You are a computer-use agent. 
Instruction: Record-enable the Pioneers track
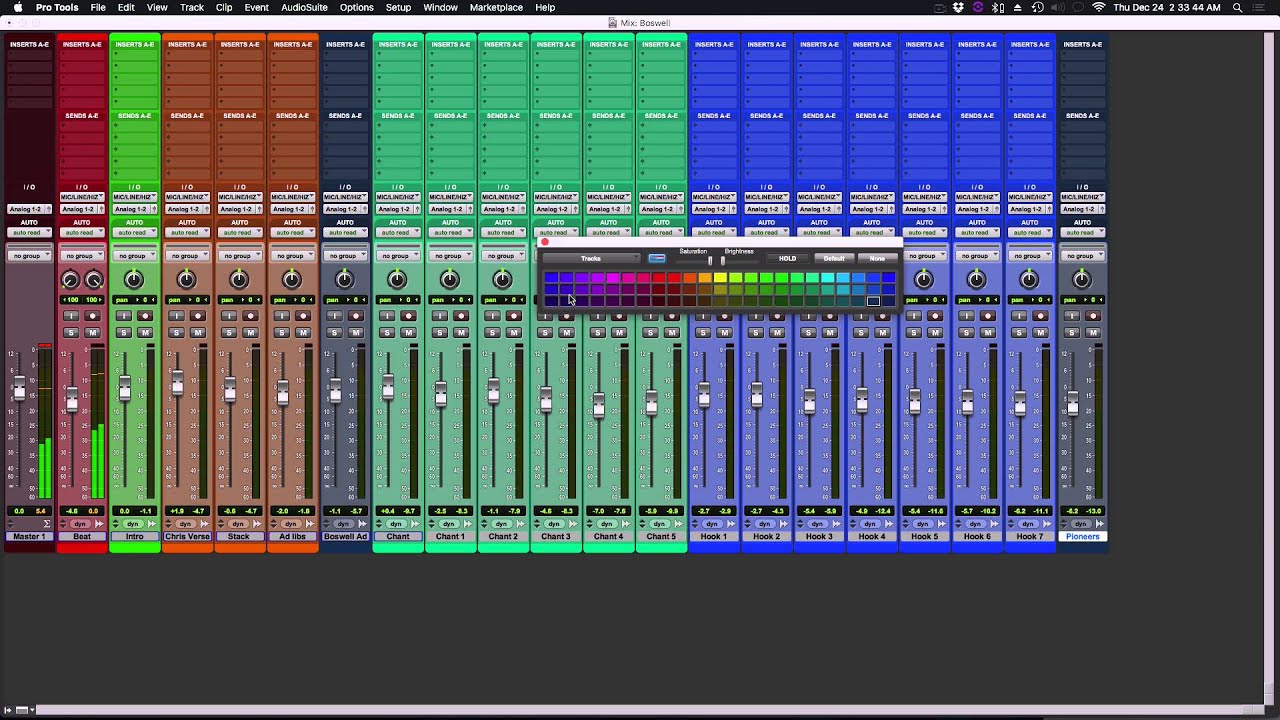[1093, 316]
